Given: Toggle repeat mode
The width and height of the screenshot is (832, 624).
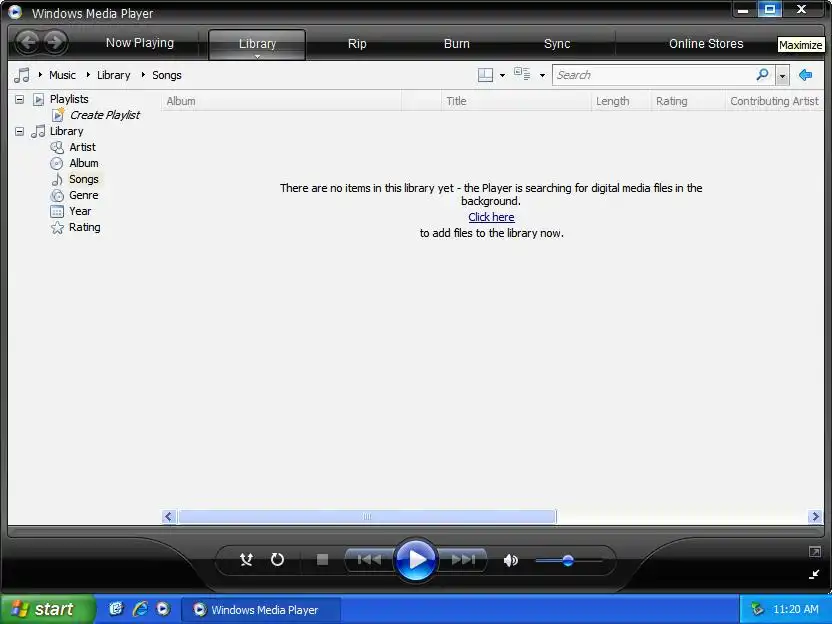Looking at the screenshot, I should click(x=278, y=560).
